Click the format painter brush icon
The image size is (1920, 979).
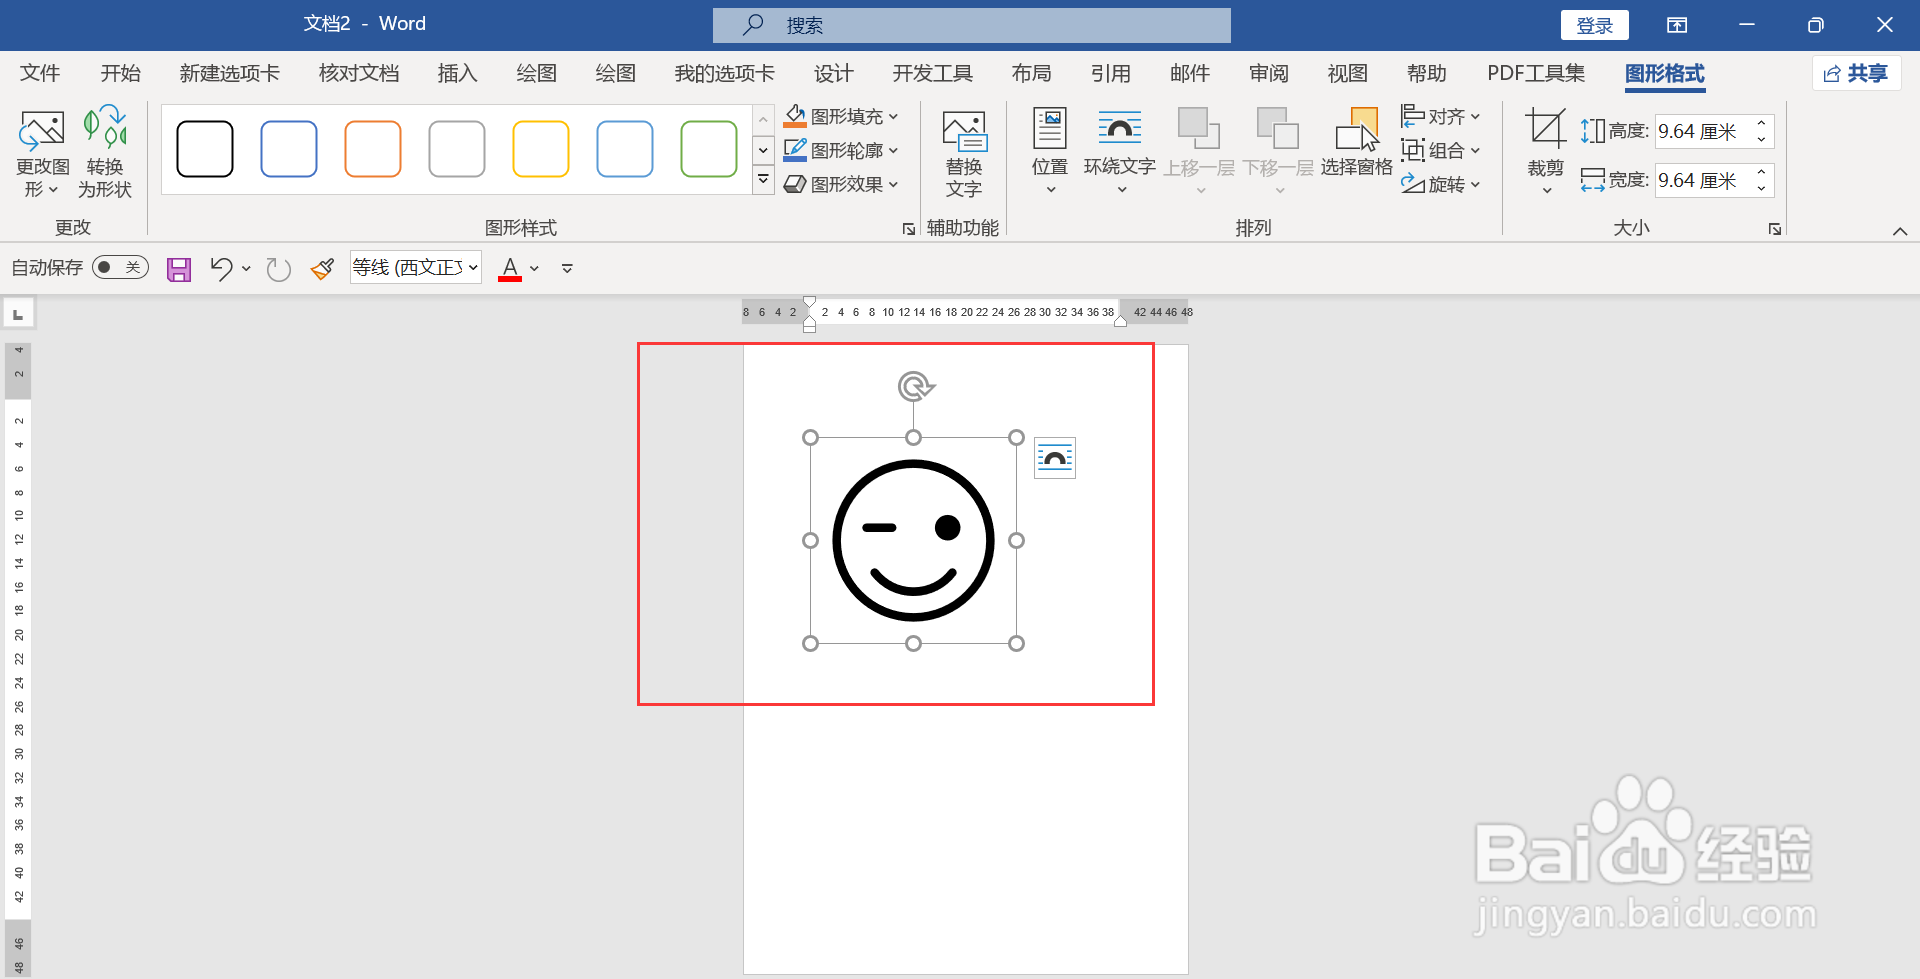tap(322, 268)
